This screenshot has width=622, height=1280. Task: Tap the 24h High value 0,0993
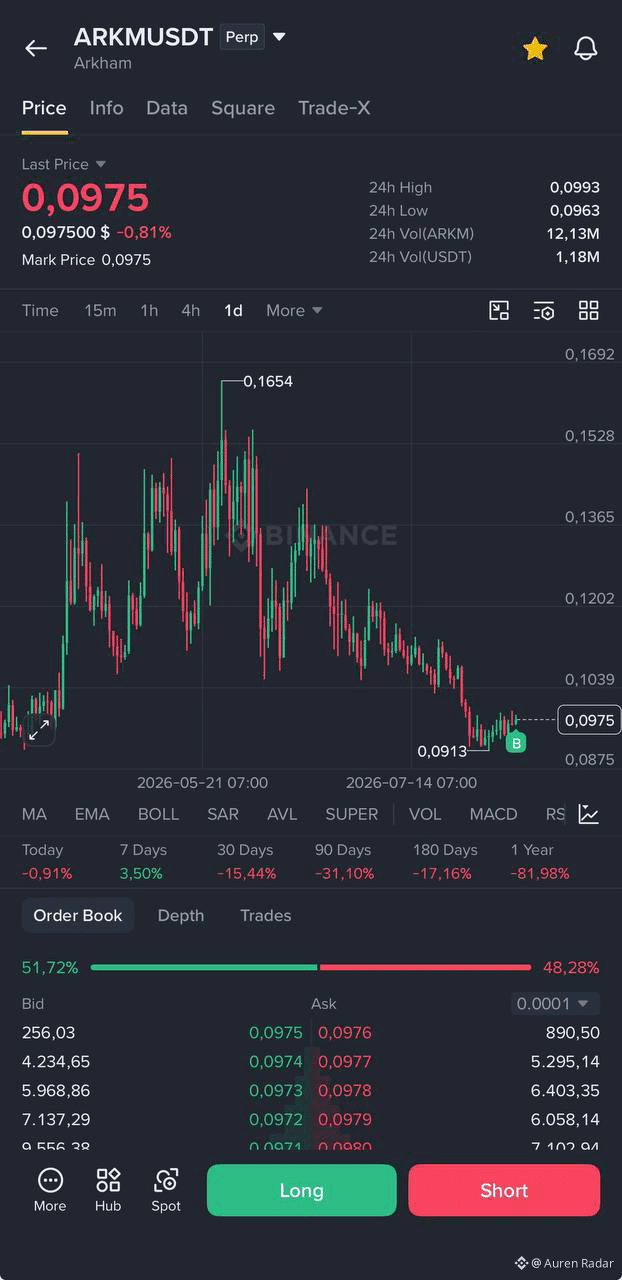(x=575, y=187)
